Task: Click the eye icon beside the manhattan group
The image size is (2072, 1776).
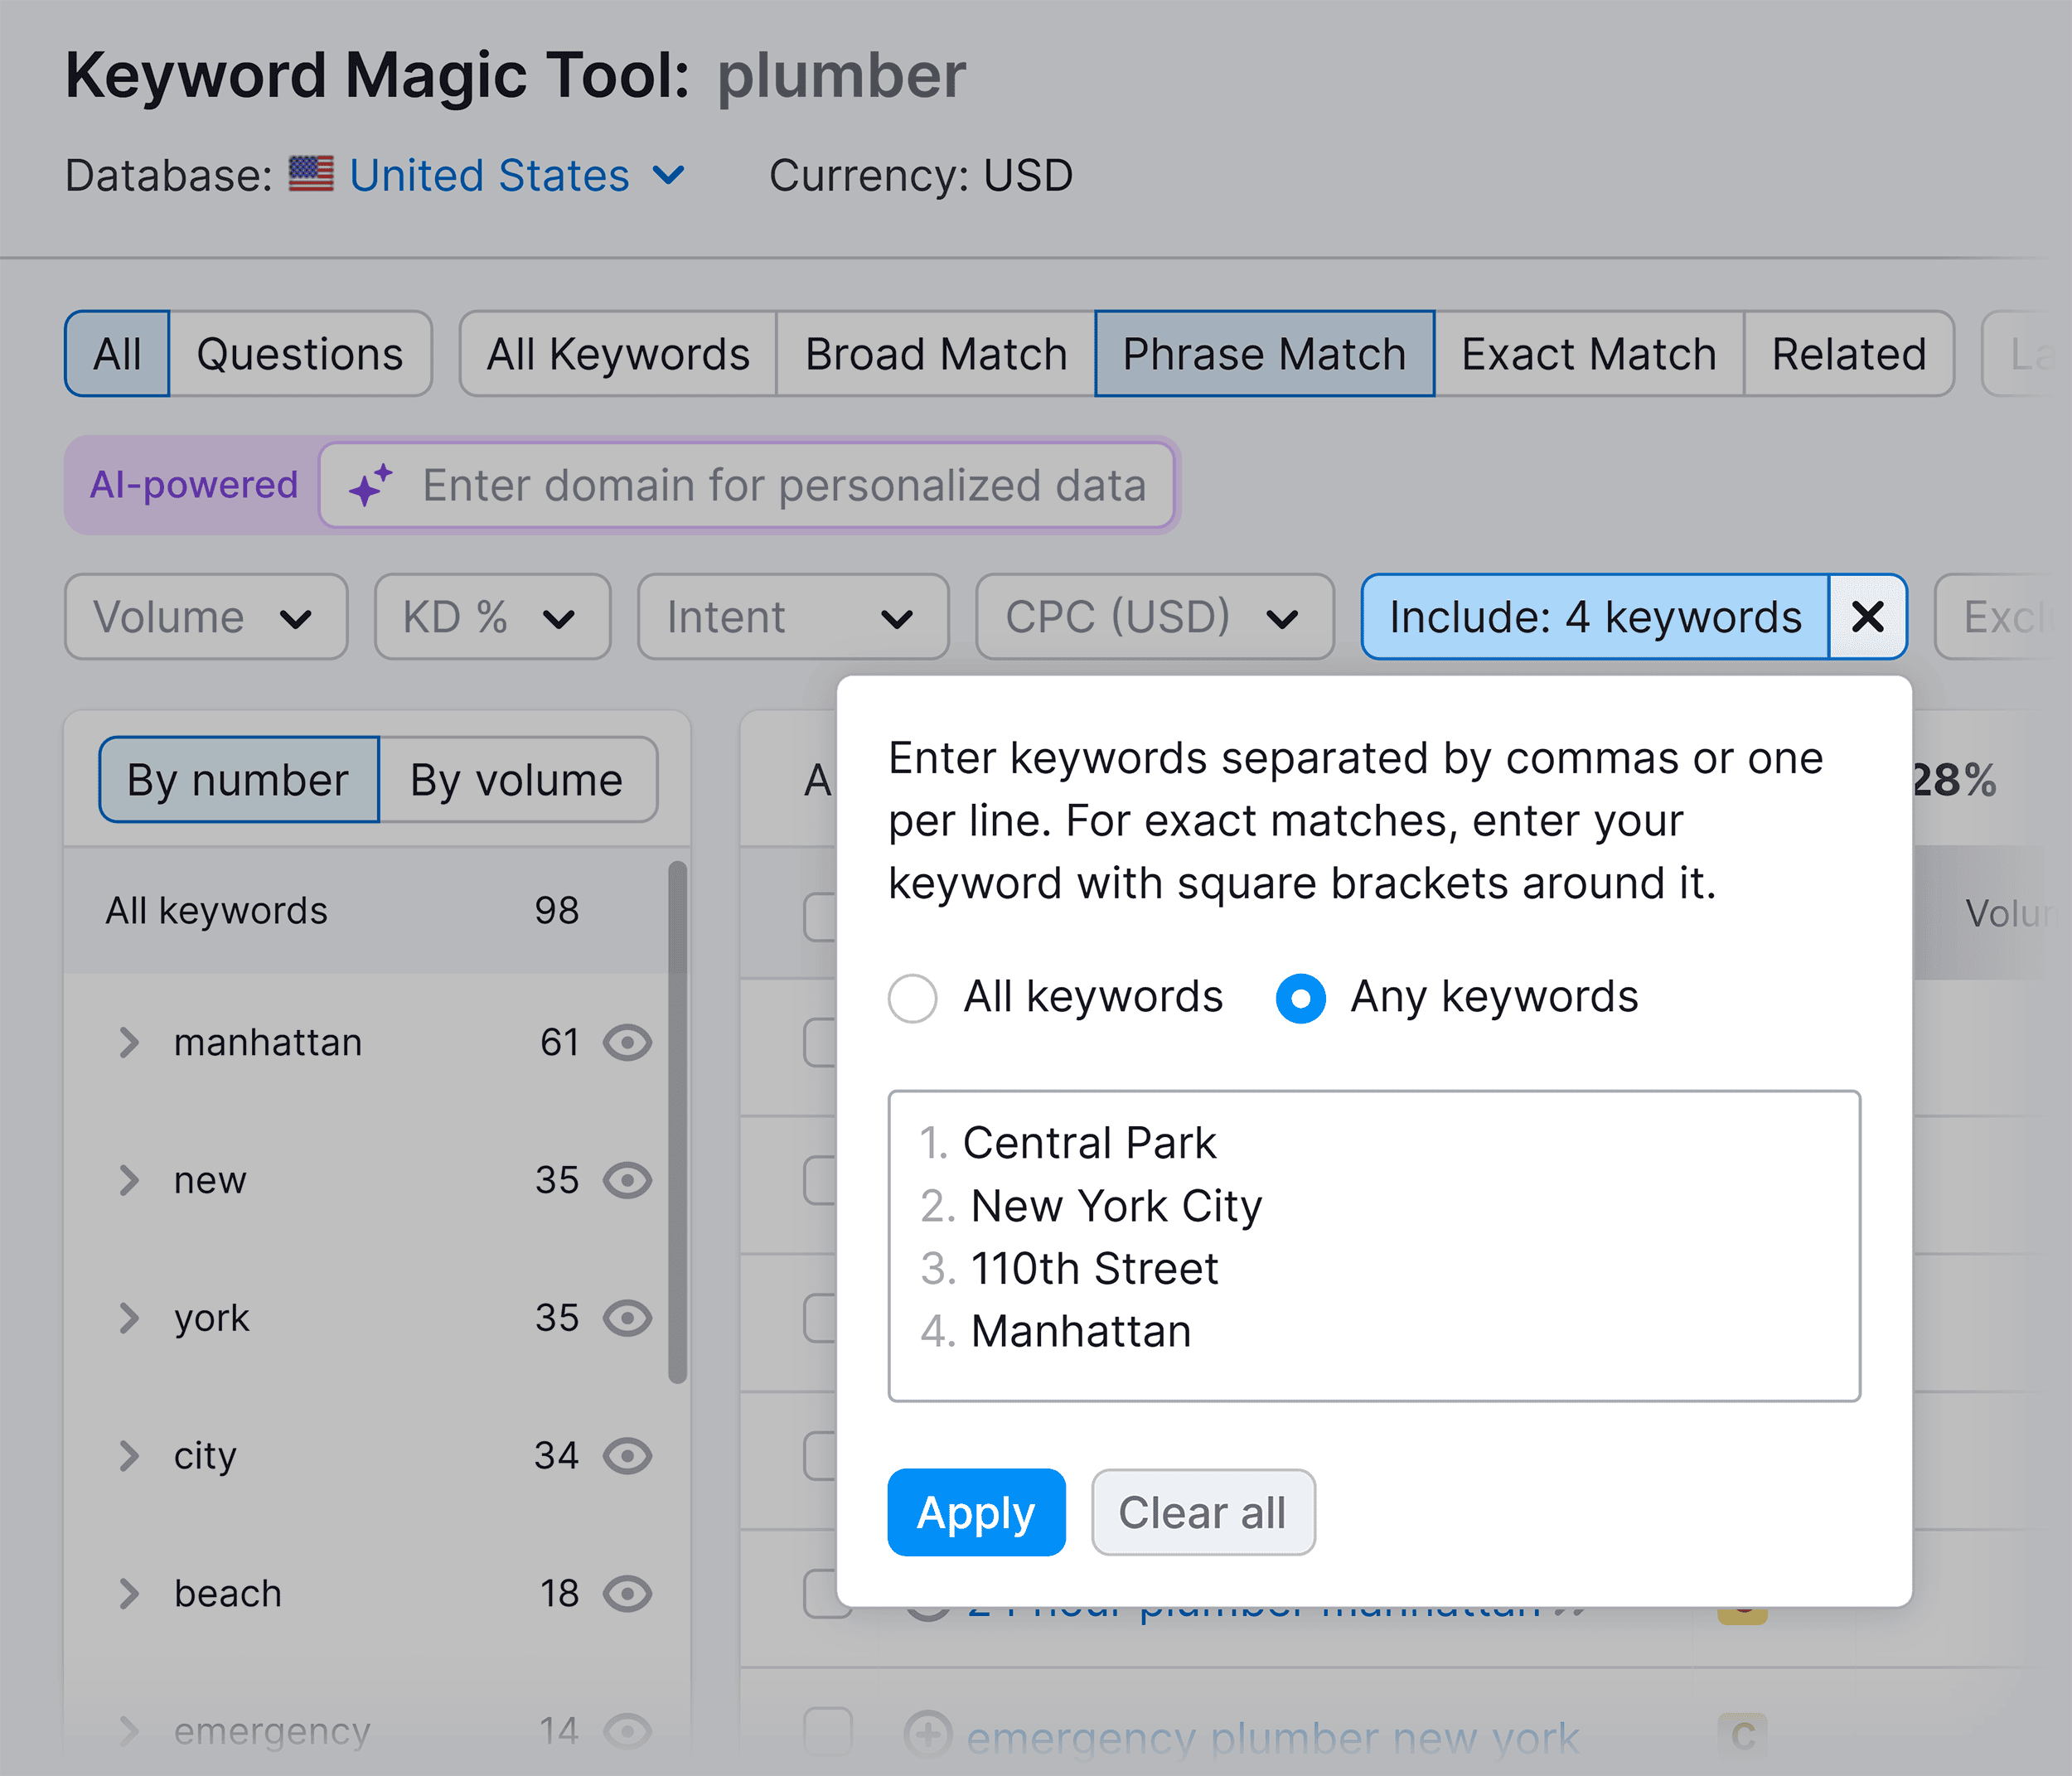Action: pyautogui.click(x=627, y=1042)
